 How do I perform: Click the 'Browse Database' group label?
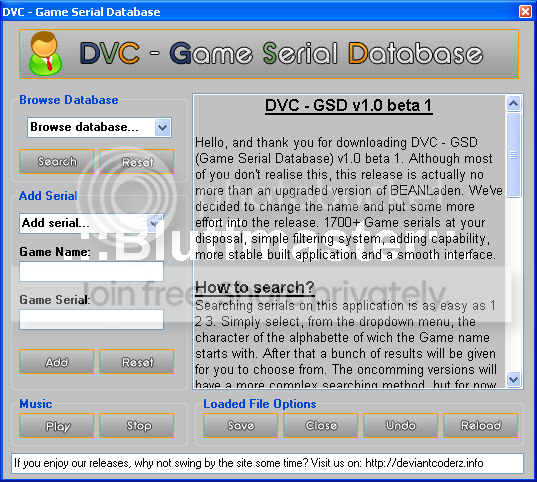[69, 100]
